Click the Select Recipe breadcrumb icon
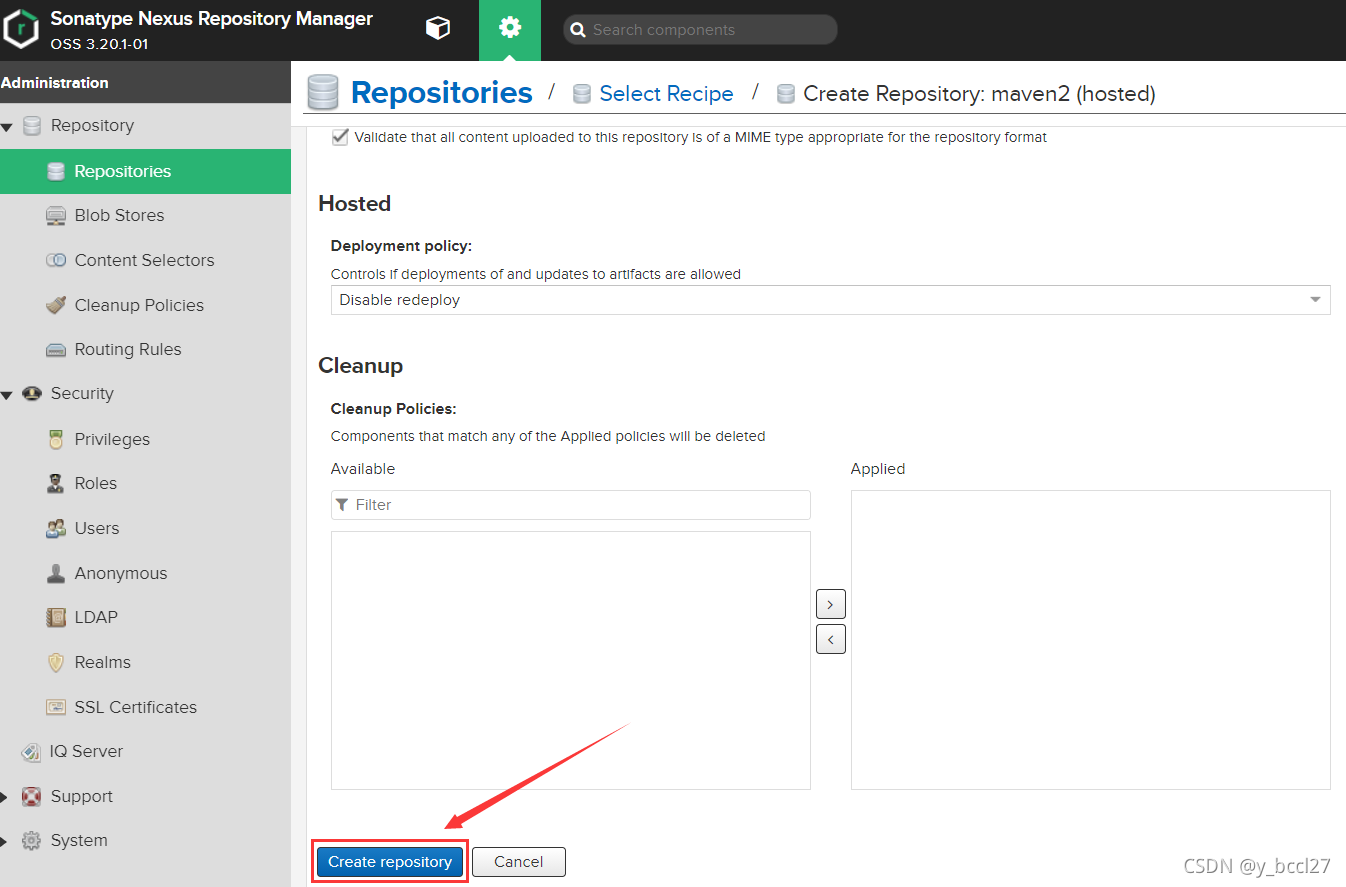The image size is (1346, 887). coord(582,94)
